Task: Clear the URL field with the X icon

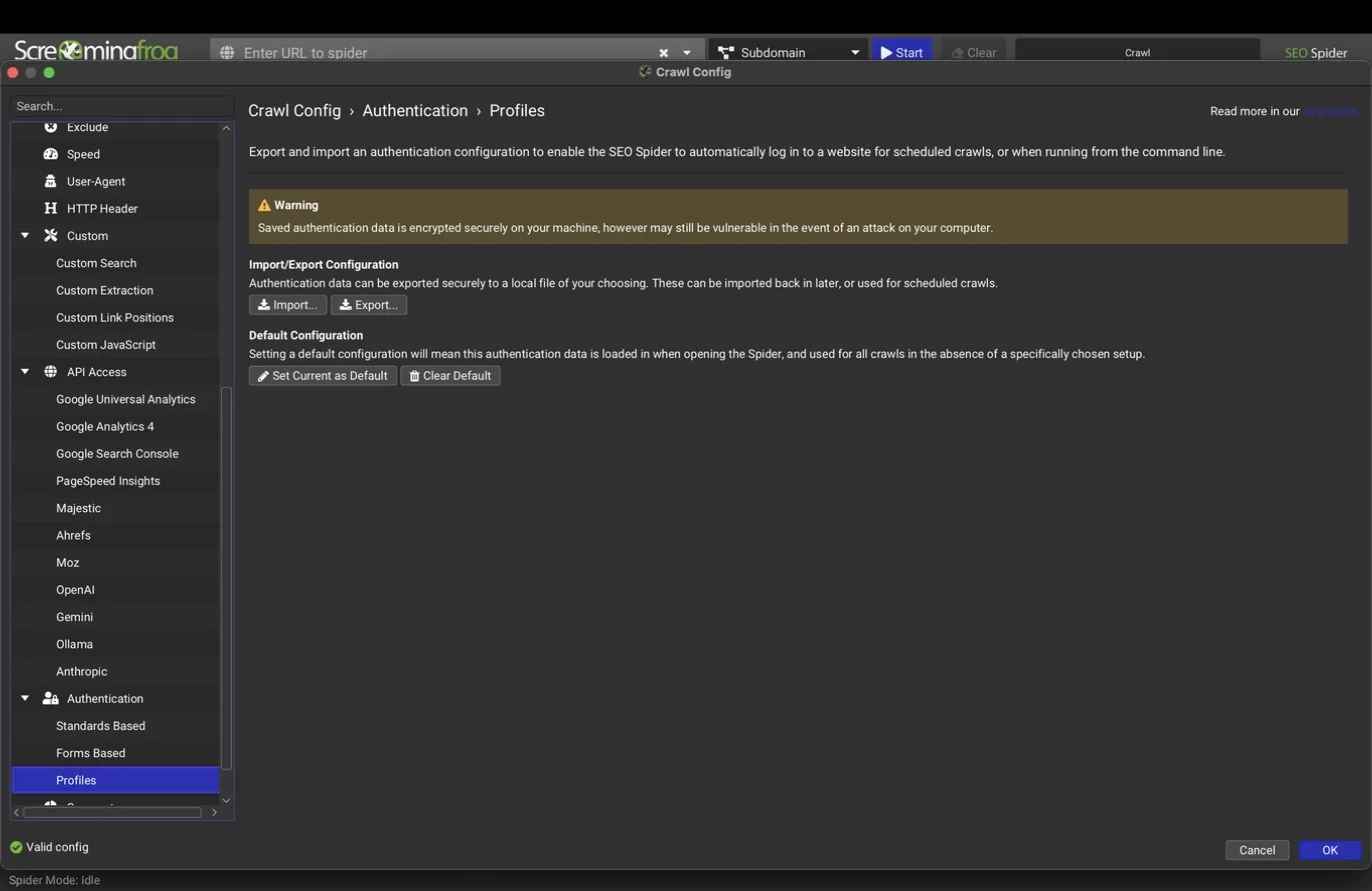Action: pyautogui.click(x=663, y=52)
